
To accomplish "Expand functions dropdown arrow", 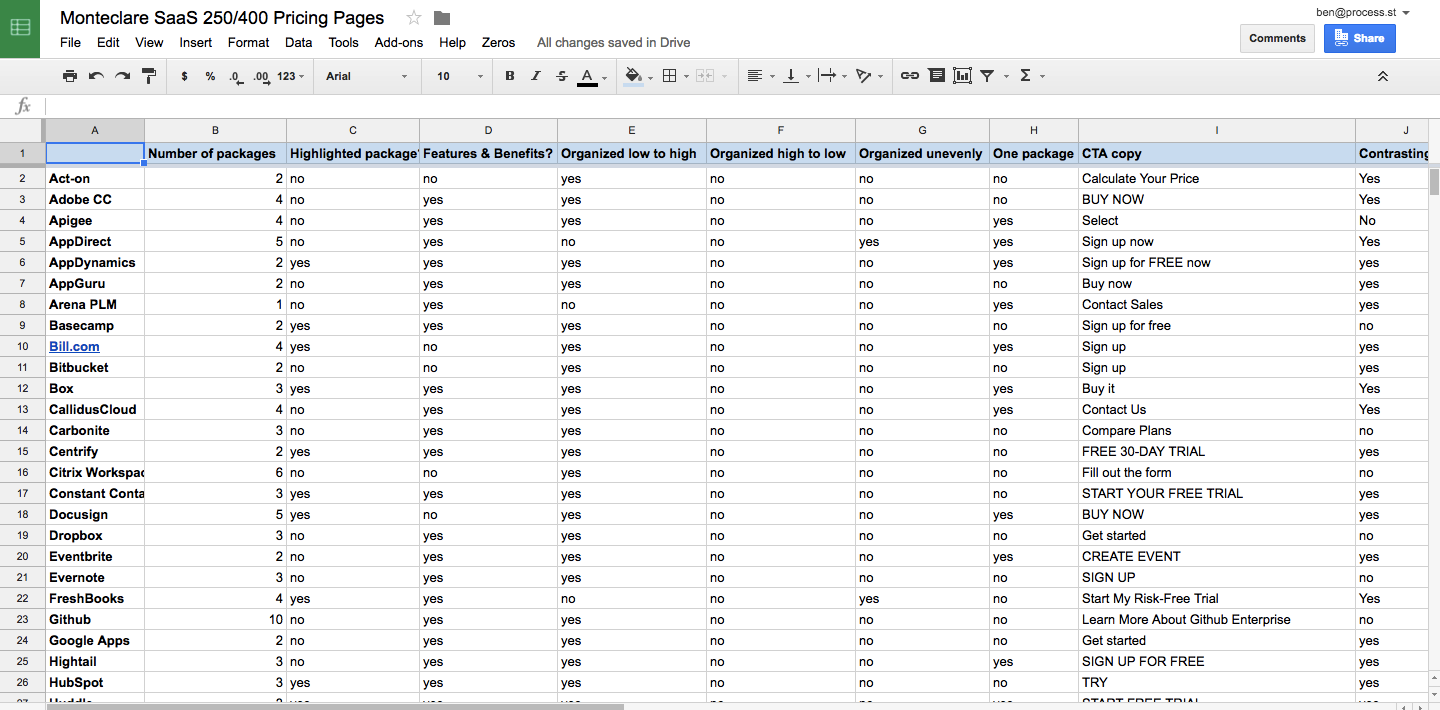I will point(1042,77).
